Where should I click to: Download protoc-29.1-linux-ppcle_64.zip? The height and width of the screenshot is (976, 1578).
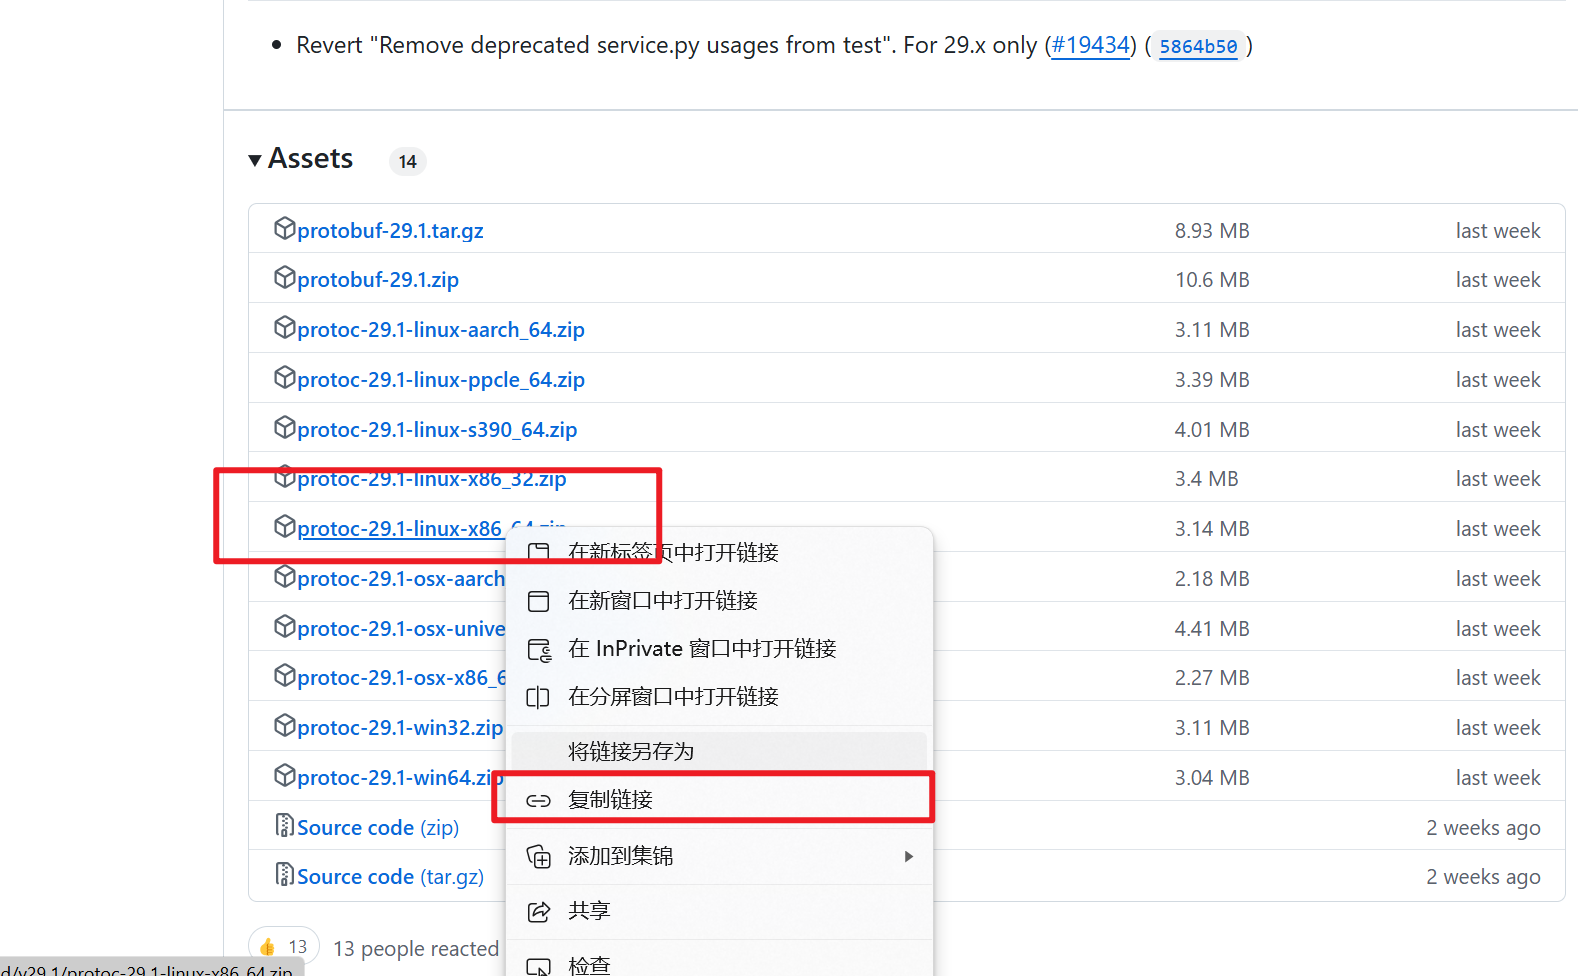(x=440, y=380)
